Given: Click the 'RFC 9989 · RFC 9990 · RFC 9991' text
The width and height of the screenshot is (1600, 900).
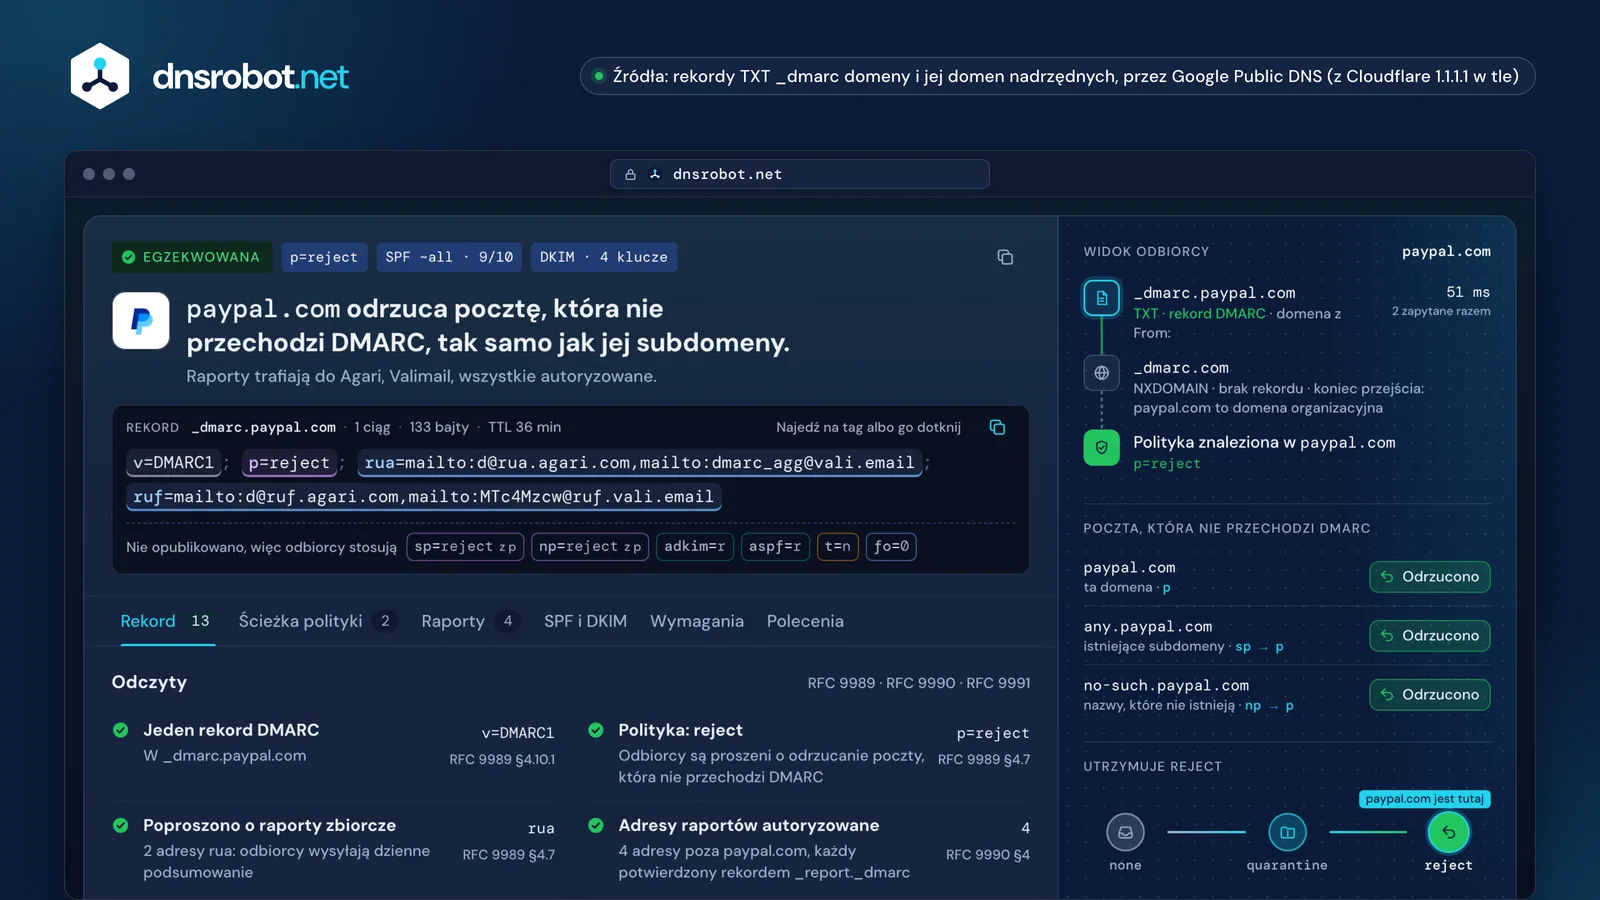Looking at the screenshot, I should (x=919, y=683).
